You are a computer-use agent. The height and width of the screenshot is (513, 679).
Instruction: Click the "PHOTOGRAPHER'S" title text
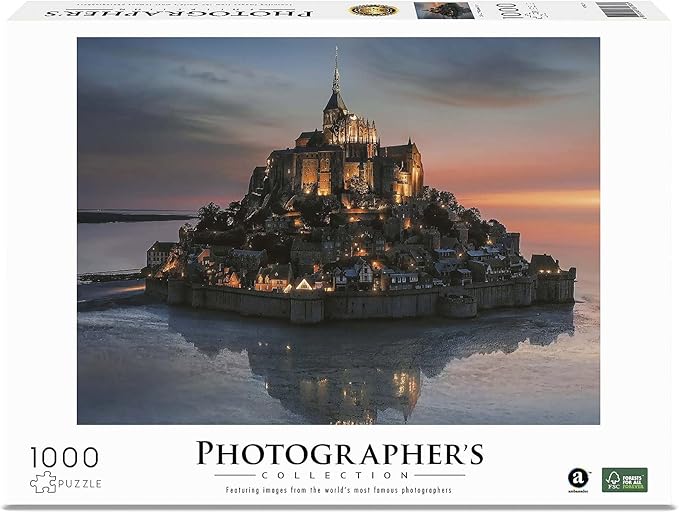(340, 454)
